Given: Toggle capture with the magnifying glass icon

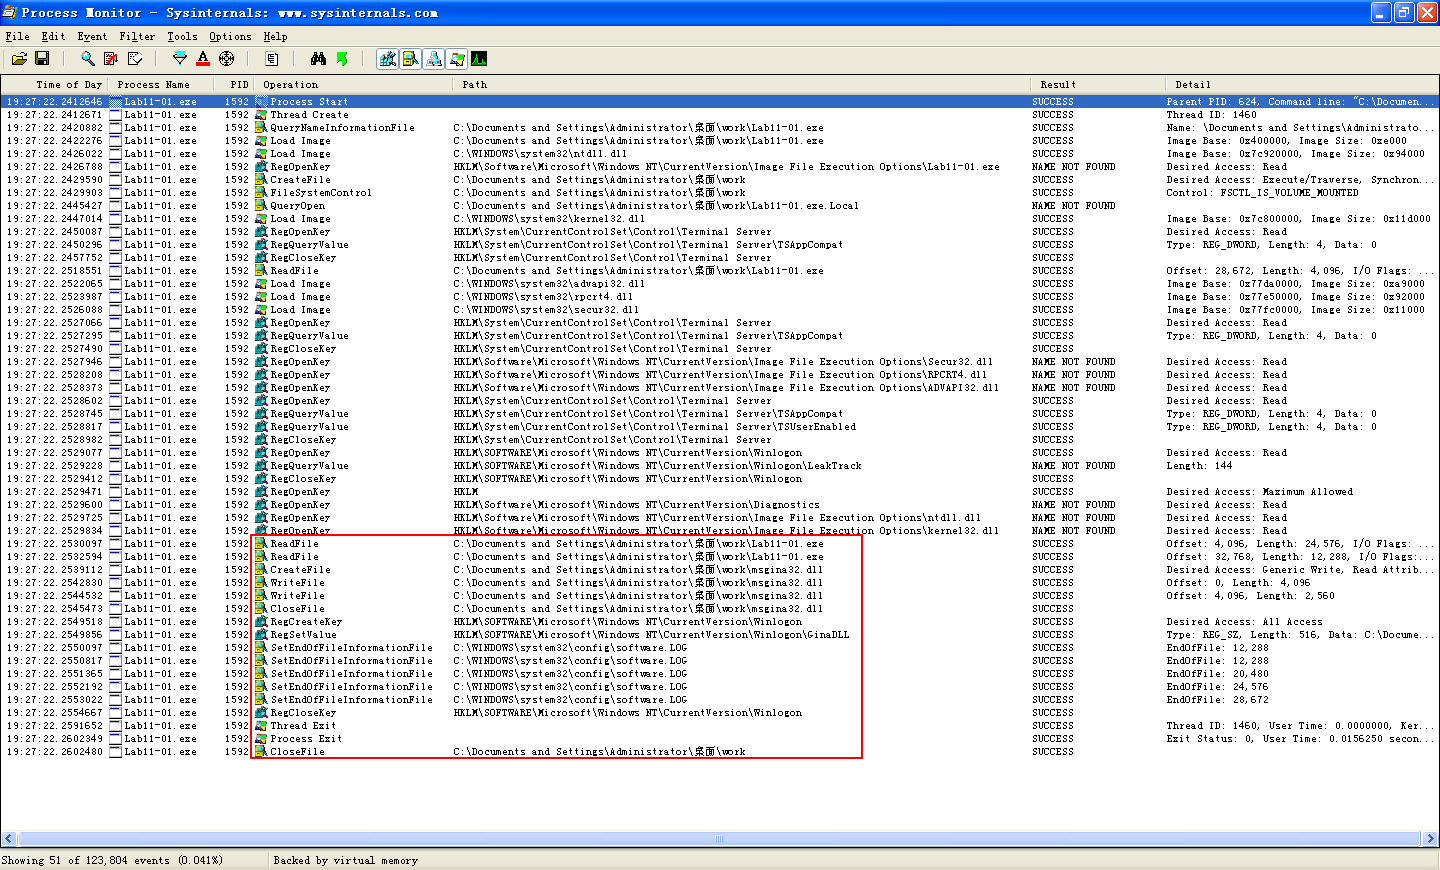Looking at the screenshot, I should [88, 59].
